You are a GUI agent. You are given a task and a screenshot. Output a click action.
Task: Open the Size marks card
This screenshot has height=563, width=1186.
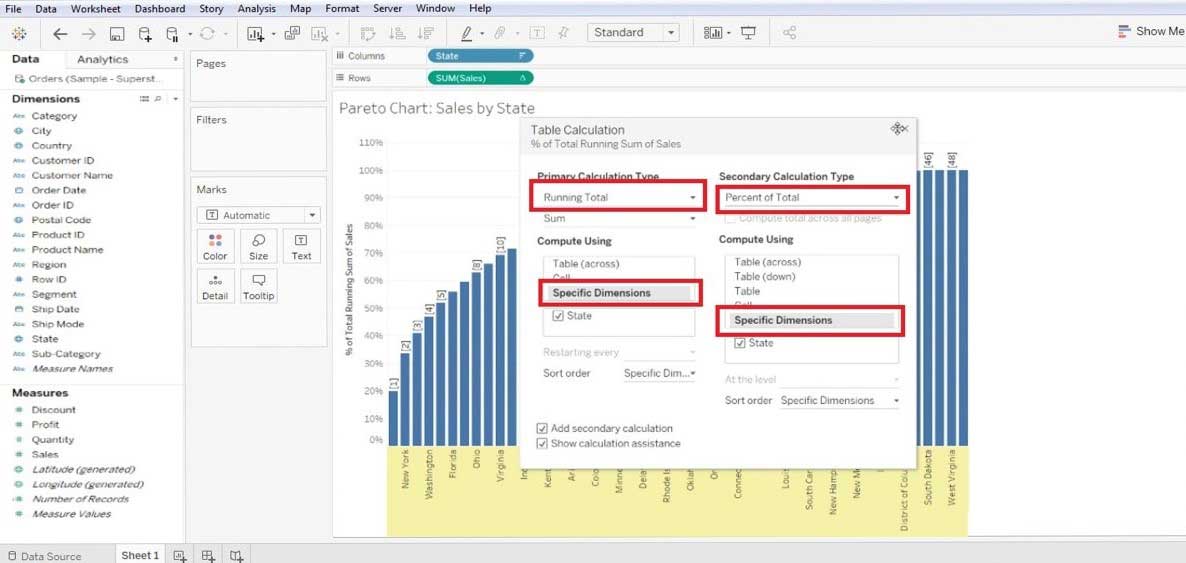259,247
